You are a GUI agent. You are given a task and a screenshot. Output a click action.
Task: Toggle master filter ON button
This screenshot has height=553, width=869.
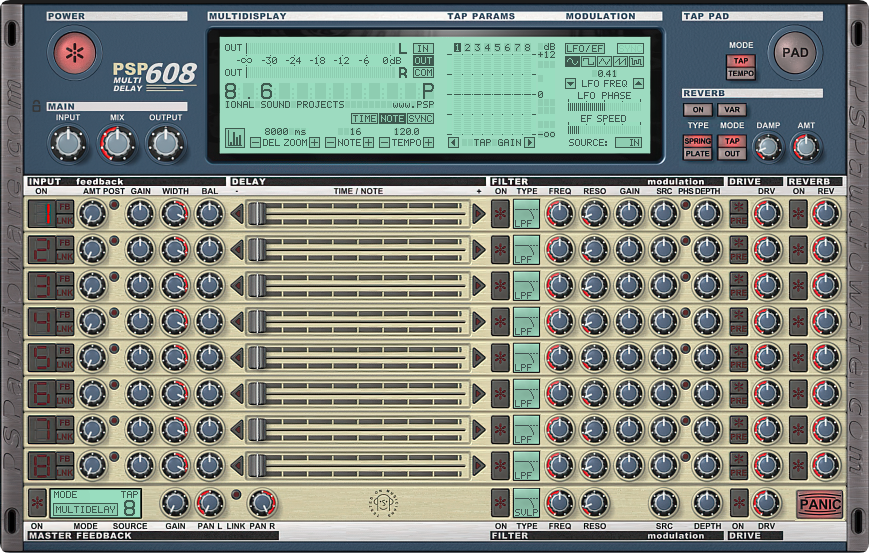(x=500, y=503)
